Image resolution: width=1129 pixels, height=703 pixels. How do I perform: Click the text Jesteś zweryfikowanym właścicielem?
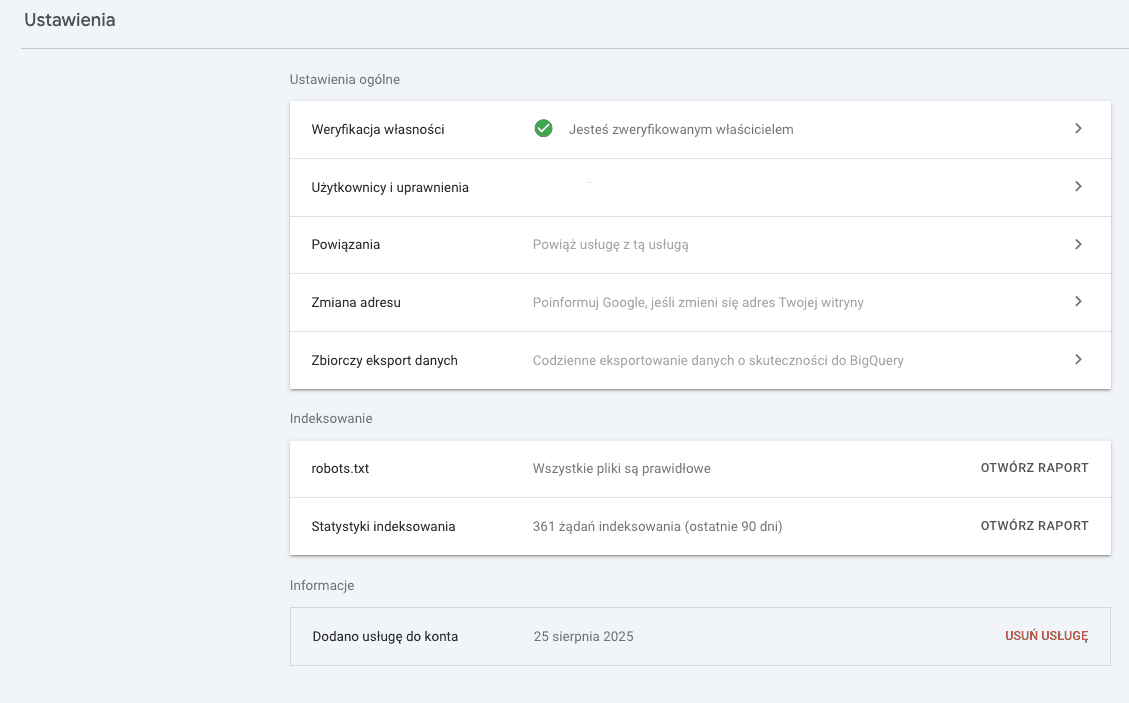click(681, 129)
